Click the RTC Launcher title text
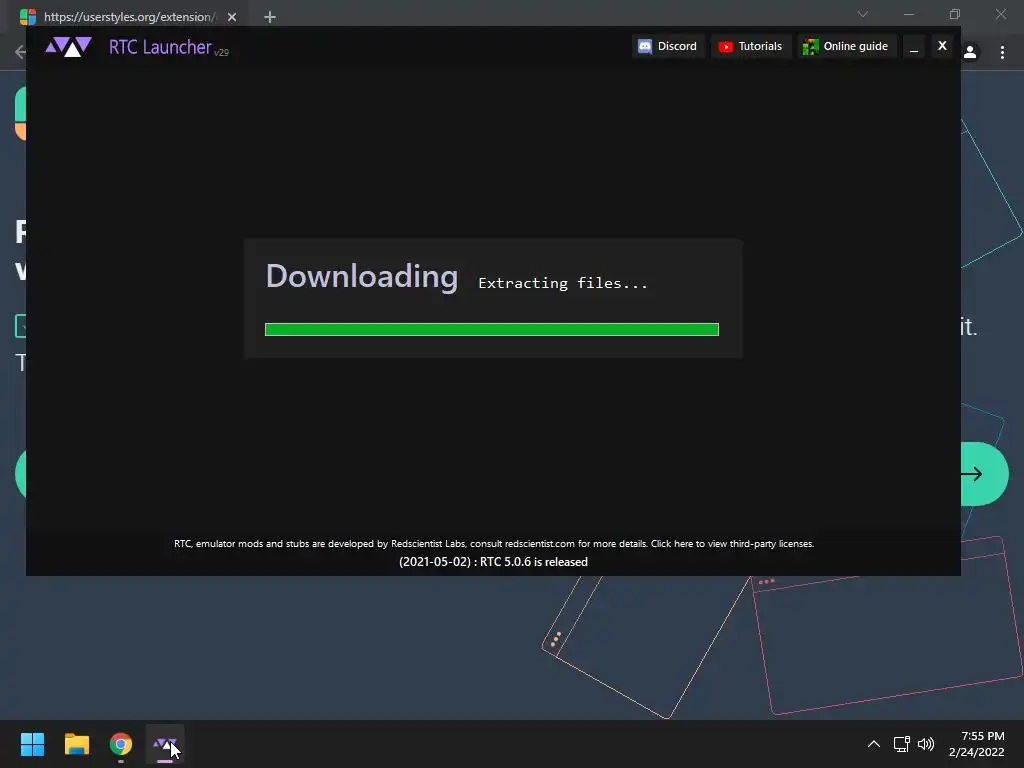Image resolution: width=1024 pixels, height=768 pixels. (x=160, y=47)
